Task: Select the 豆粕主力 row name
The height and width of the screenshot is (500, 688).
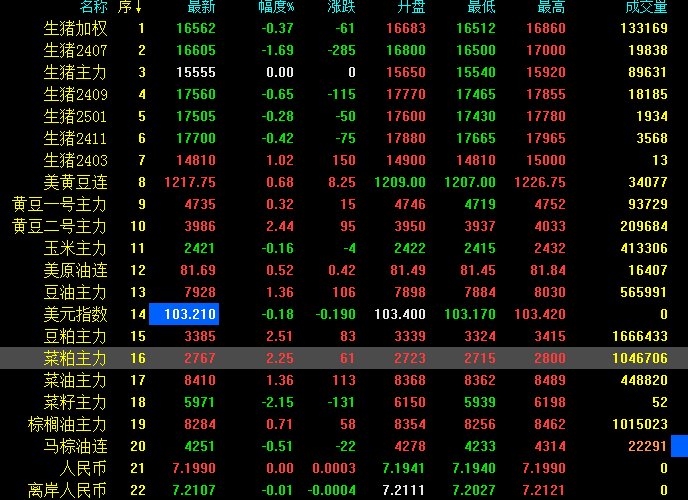Action: [75, 336]
